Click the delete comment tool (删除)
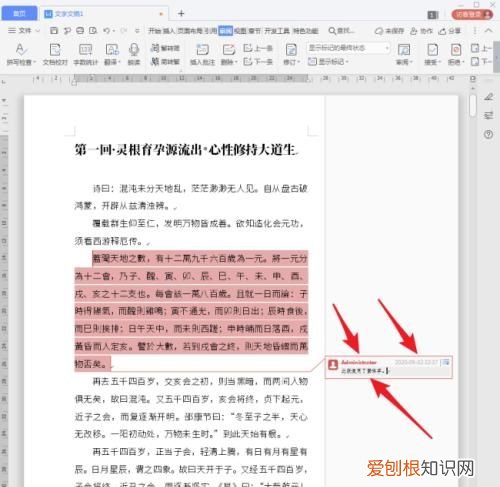This screenshot has height=487, width=500. click(229, 54)
